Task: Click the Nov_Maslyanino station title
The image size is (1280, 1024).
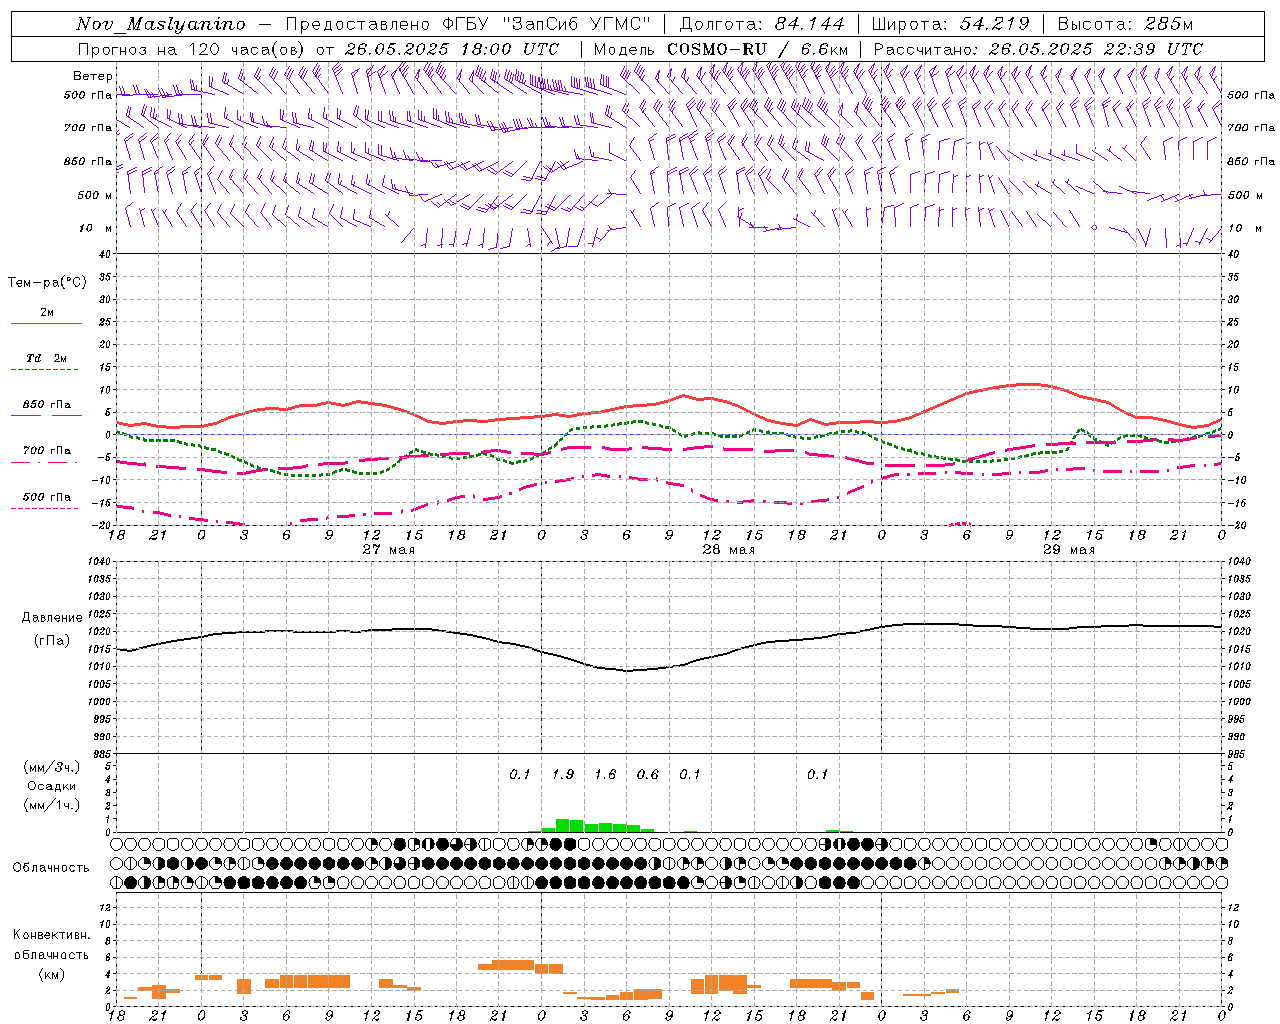Action: point(161,24)
